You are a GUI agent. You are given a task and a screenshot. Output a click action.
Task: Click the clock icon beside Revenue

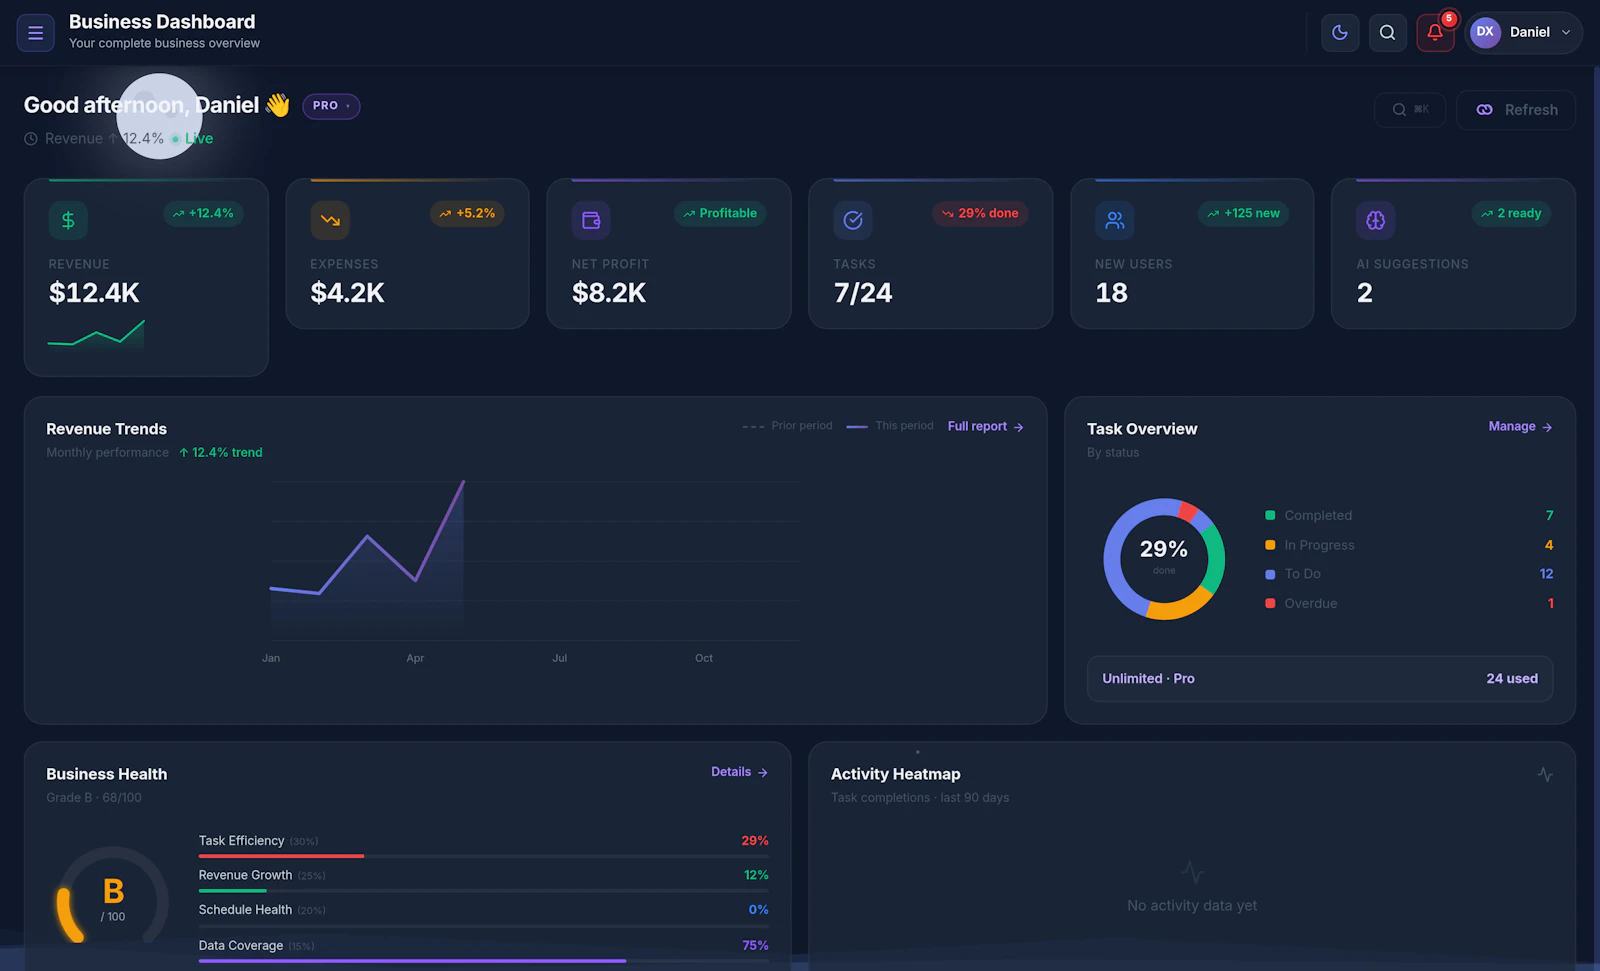[31, 139]
